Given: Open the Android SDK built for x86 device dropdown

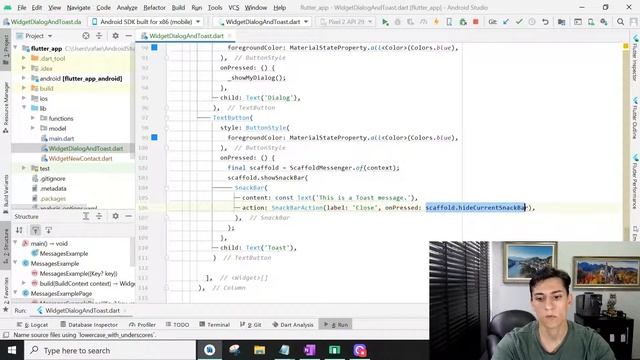Looking at the screenshot, I should (146, 22).
